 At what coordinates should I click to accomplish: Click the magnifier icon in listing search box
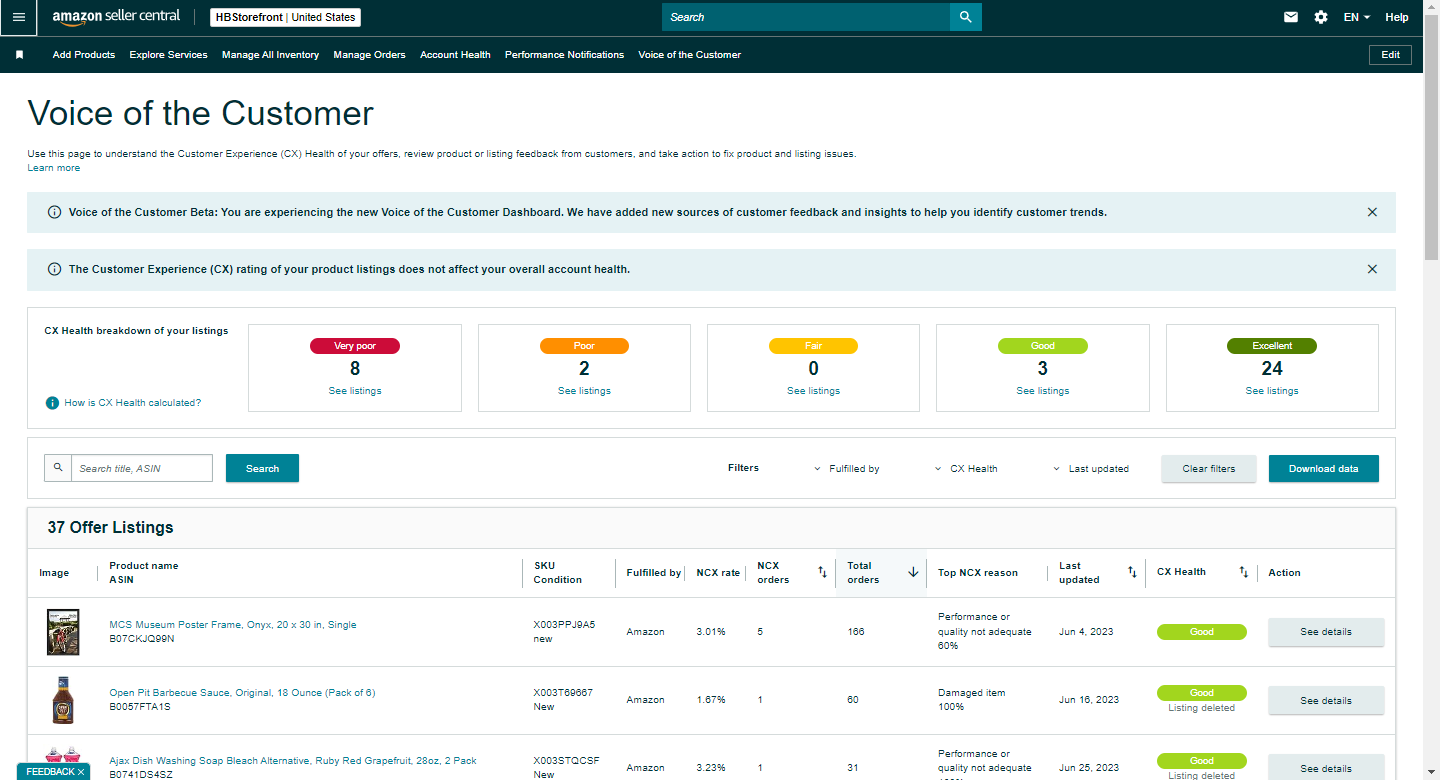58,468
